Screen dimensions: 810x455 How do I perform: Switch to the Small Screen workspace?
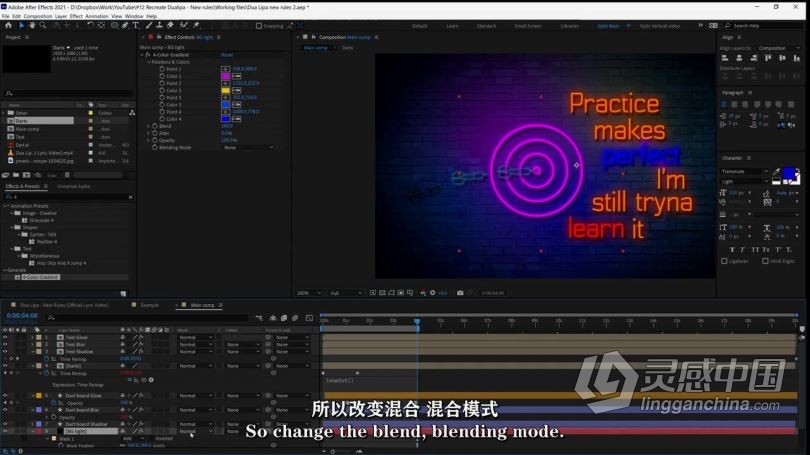pyautogui.click(x=527, y=26)
